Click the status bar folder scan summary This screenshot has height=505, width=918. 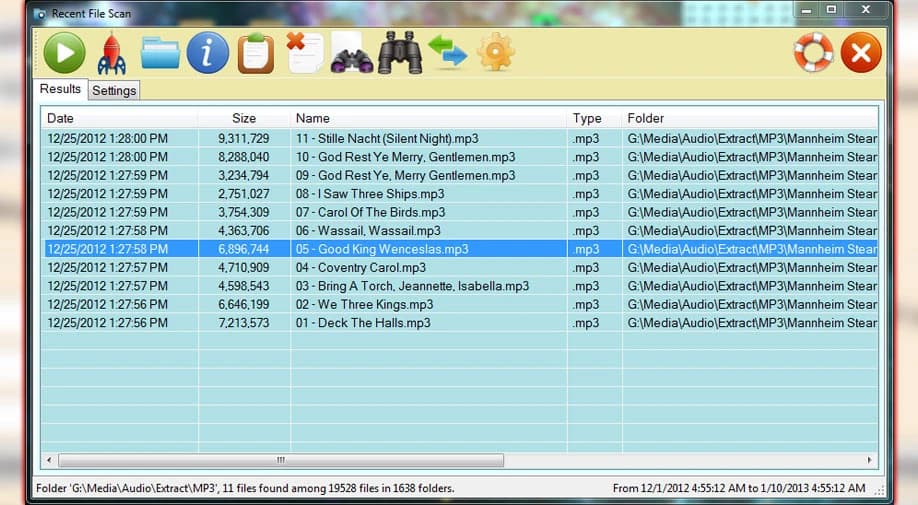pyautogui.click(x=245, y=488)
